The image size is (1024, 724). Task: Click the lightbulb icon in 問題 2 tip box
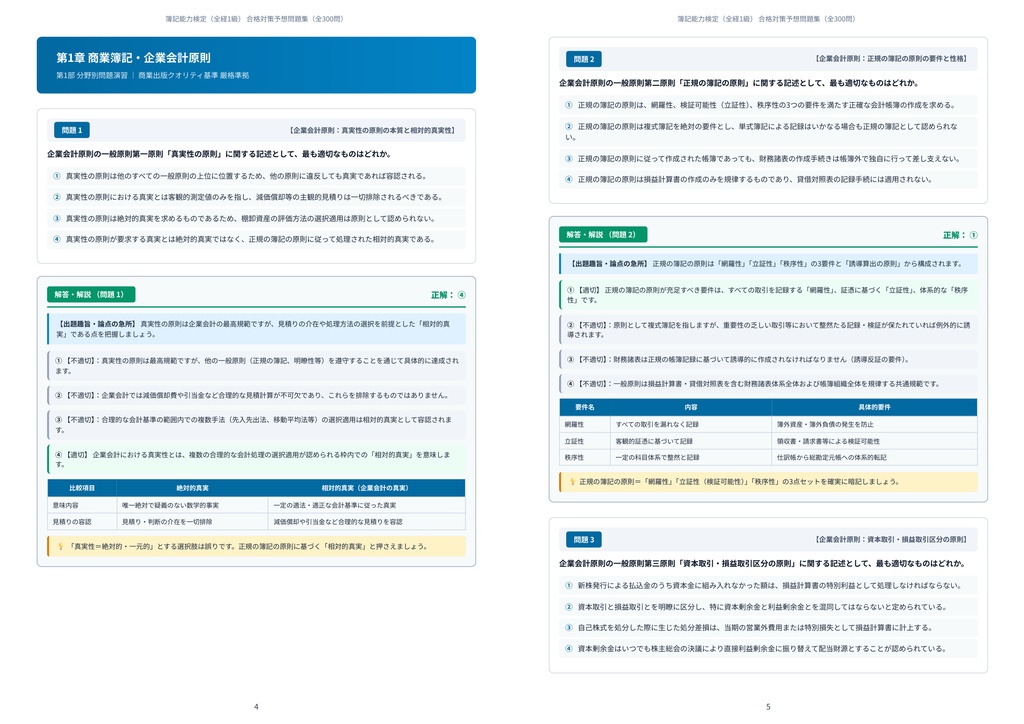(573, 482)
